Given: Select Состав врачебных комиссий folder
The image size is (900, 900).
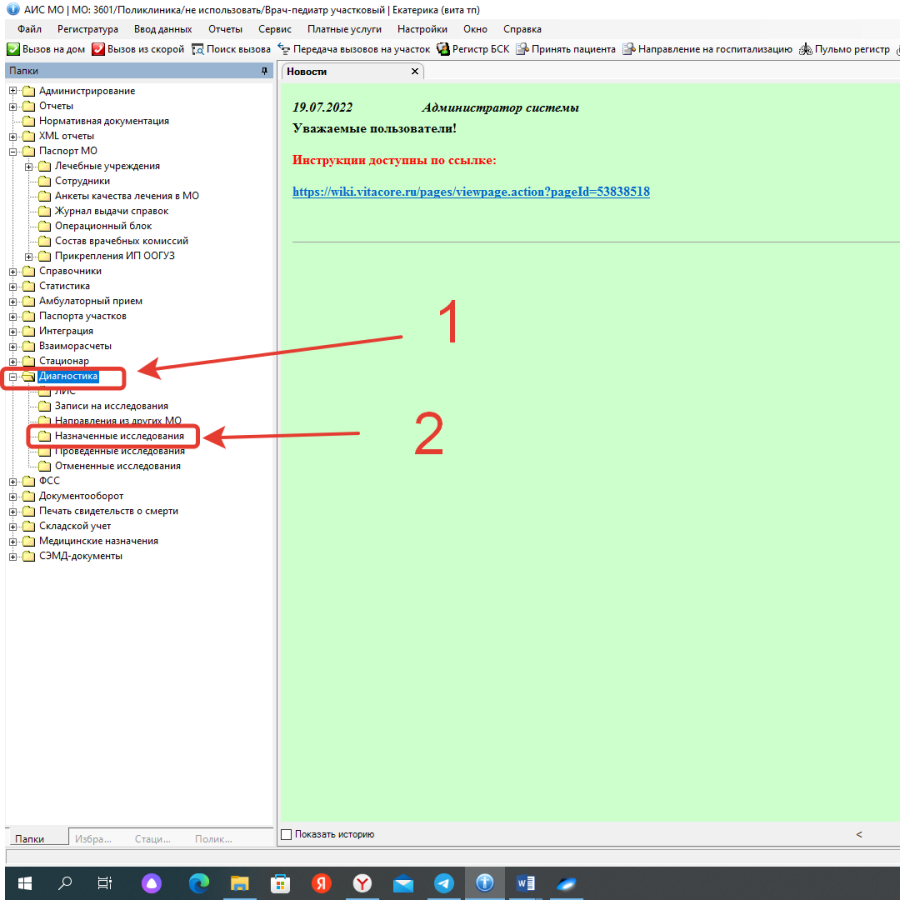Looking at the screenshot, I should click(121, 240).
